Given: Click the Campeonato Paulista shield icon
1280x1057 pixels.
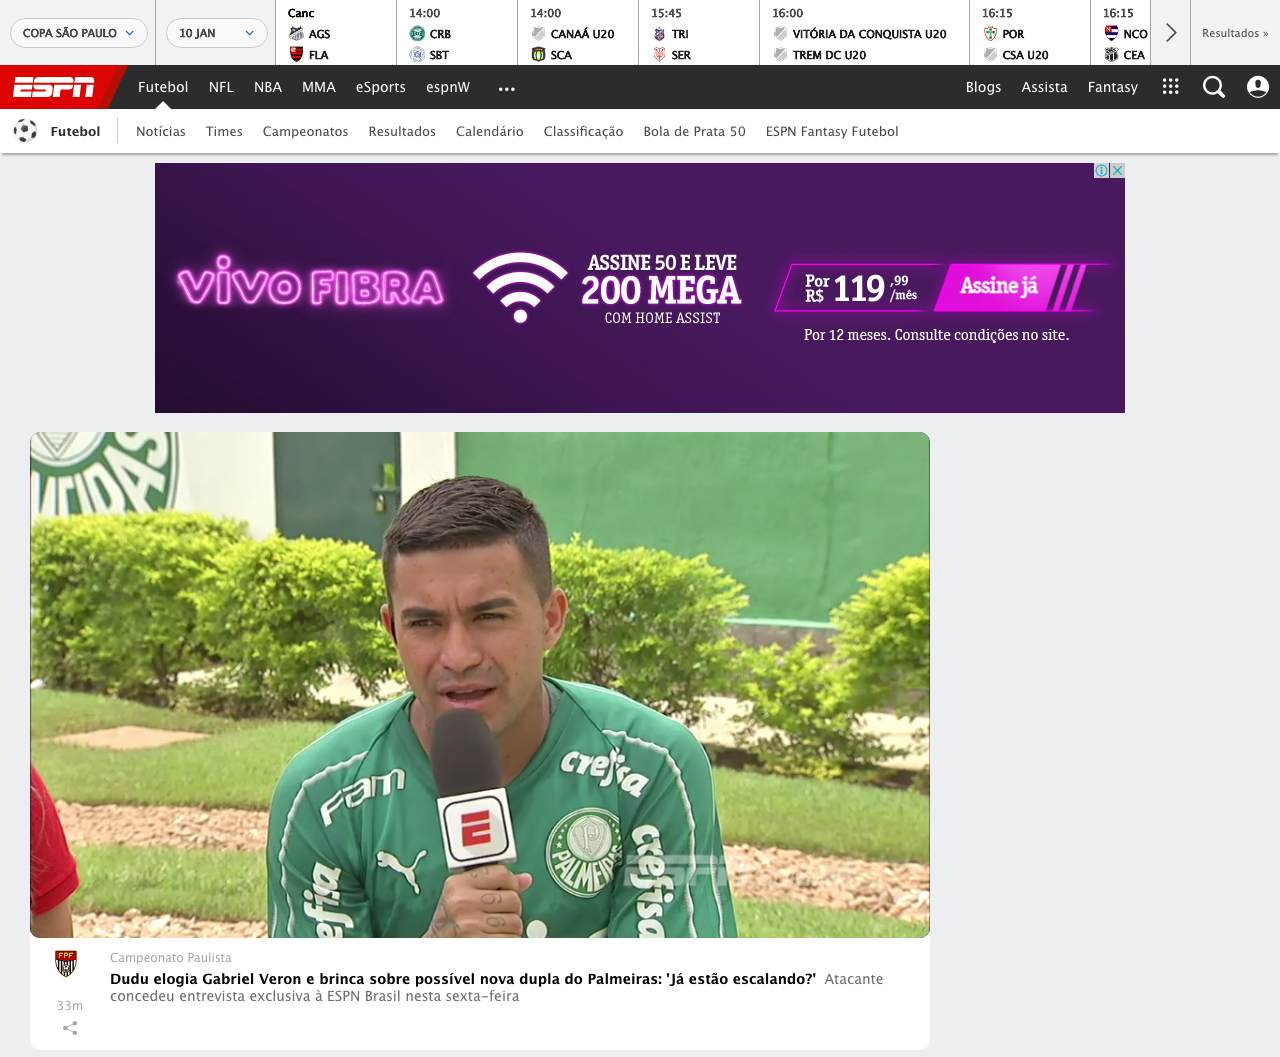Looking at the screenshot, I should pos(66,963).
